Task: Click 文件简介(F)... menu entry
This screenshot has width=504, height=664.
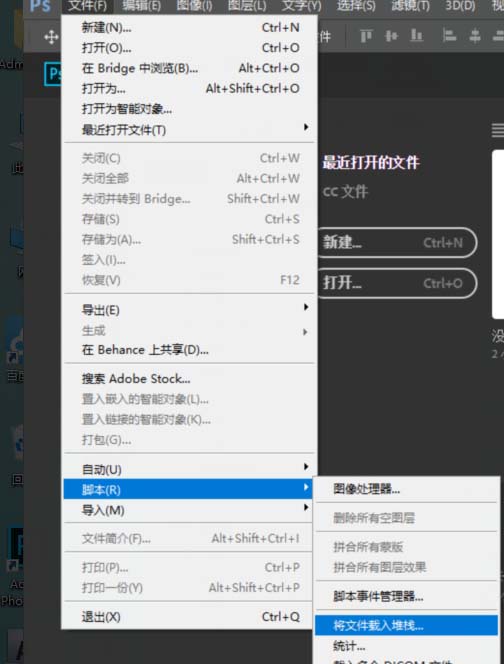Action: (188, 538)
